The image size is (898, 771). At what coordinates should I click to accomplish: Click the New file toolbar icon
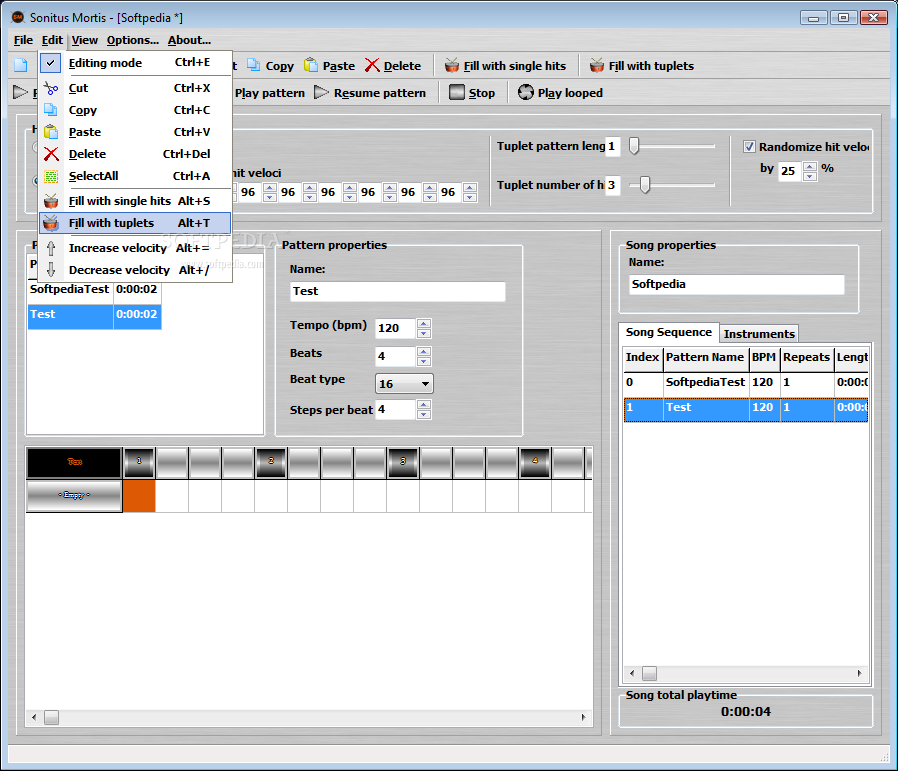coord(21,65)
